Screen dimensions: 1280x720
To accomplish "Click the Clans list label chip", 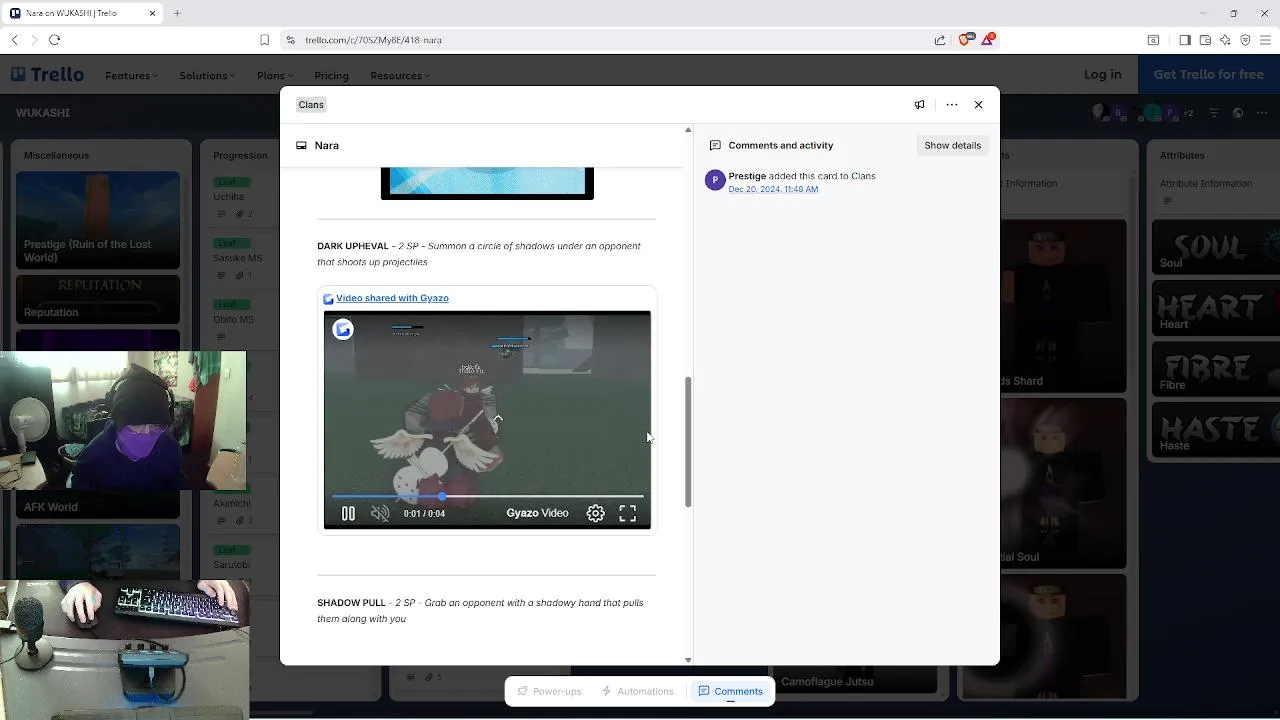I will [311, 104].
